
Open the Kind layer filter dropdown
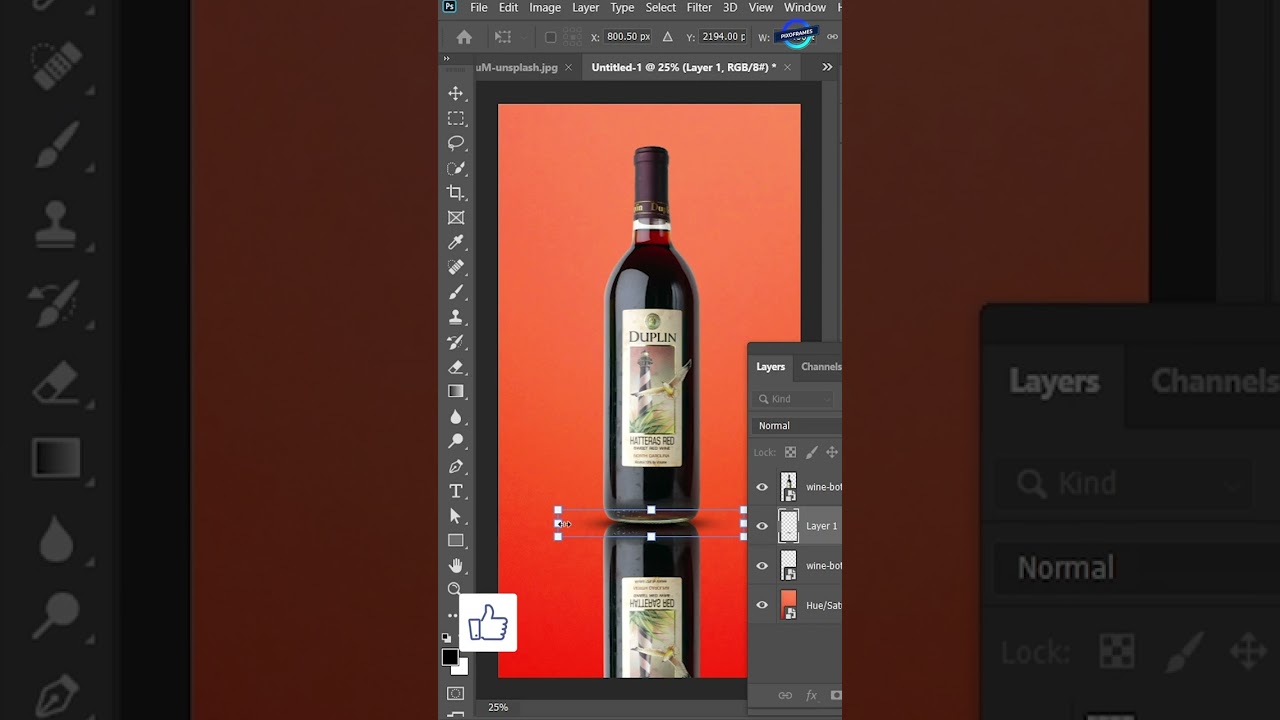(x=795, y=399)
